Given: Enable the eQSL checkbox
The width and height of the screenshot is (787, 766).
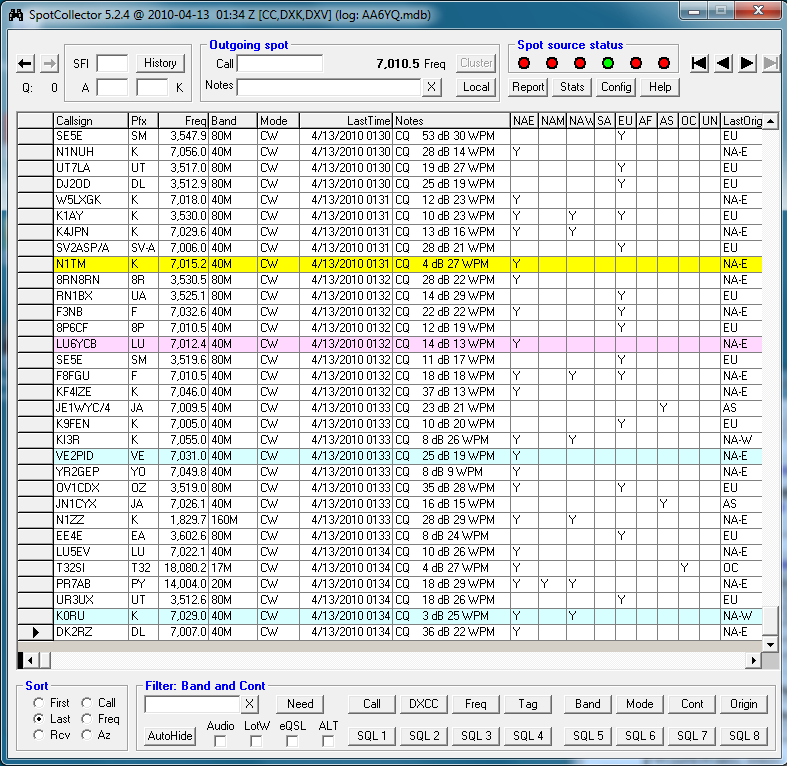Looking at the screenshot, I should point(292,741).
